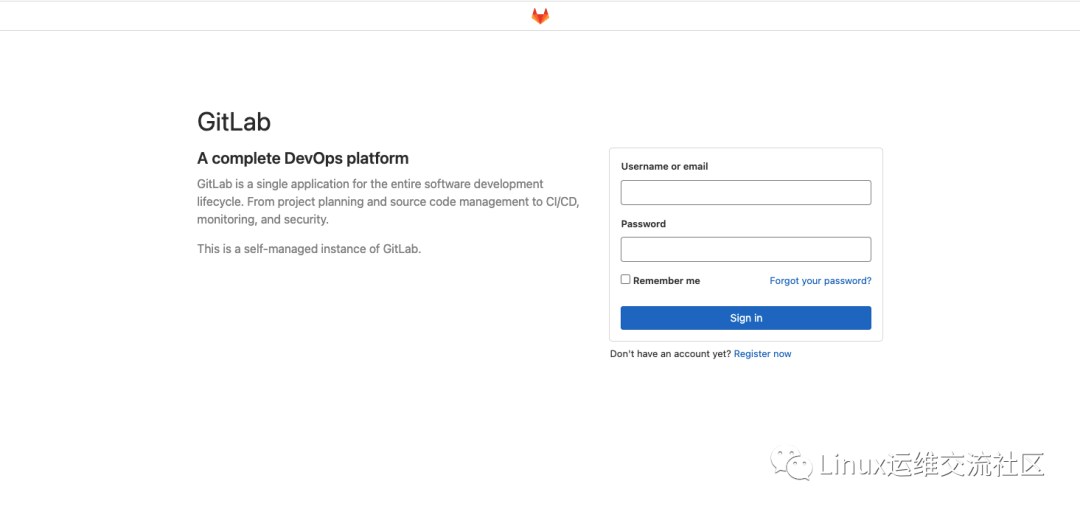The width and height of the screenshot is (1080, 512).
Task: Click the WeChat watermark icon
Action: [x=790, y=465]
